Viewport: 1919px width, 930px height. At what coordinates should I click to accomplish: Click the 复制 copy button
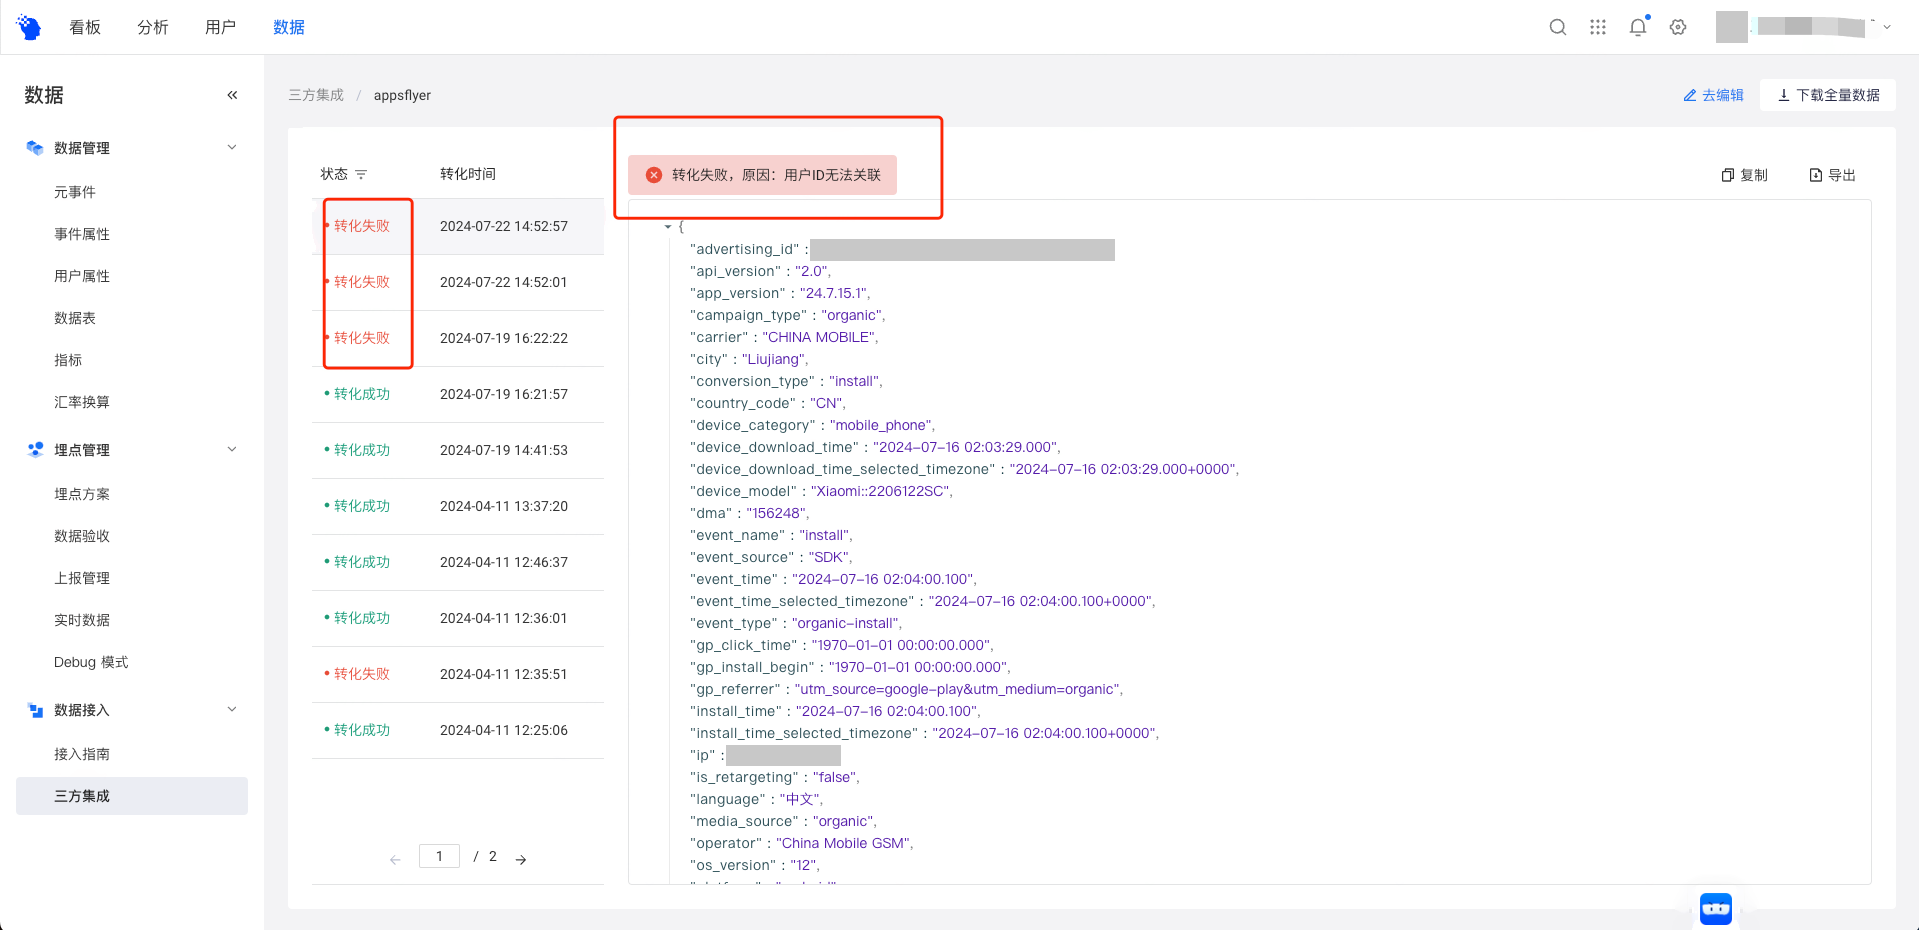click(x=1744, y=175)
